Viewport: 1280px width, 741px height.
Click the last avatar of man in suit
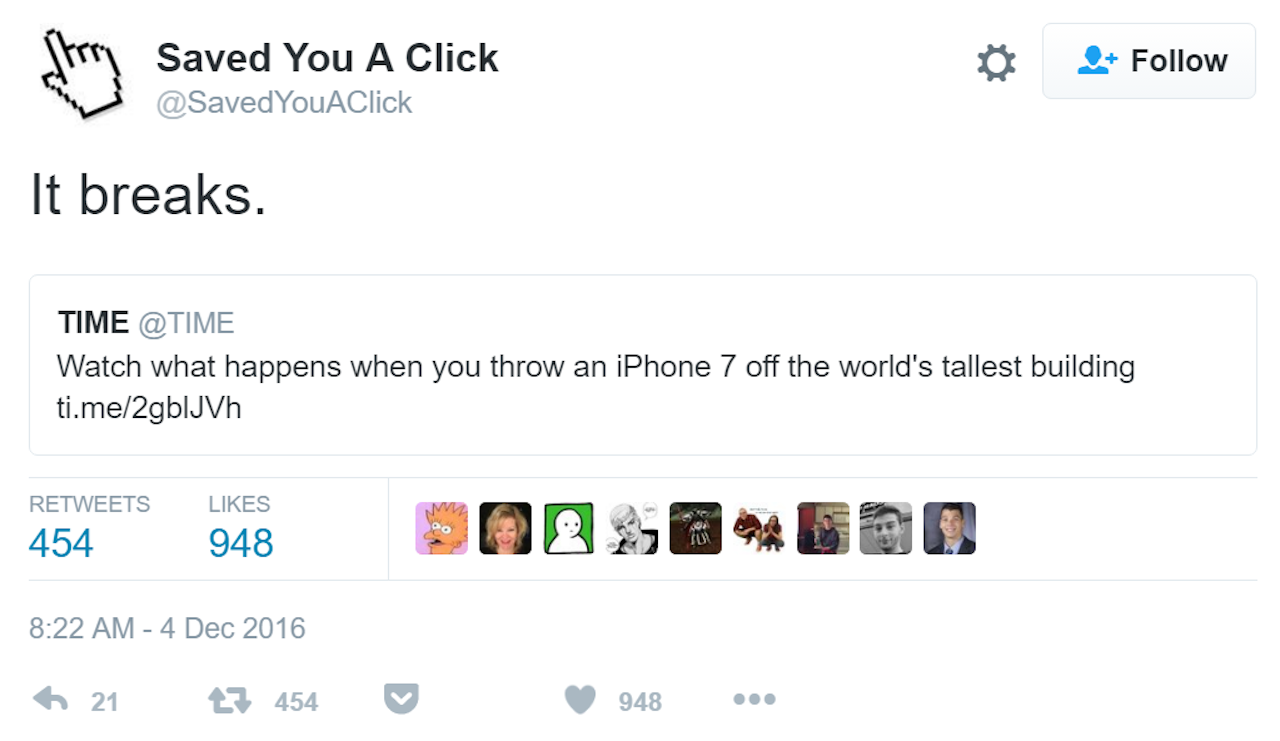tap(949, 528)
